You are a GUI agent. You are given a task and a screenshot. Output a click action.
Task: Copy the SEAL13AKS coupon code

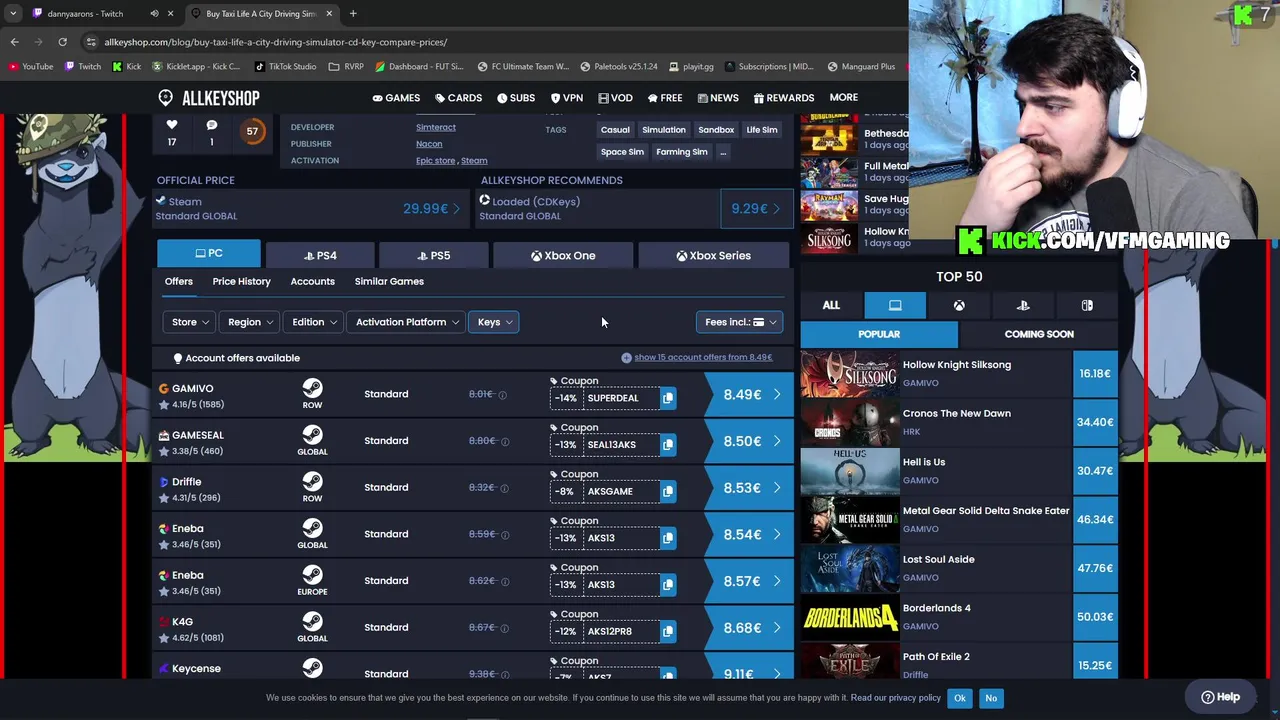point(668,444)
